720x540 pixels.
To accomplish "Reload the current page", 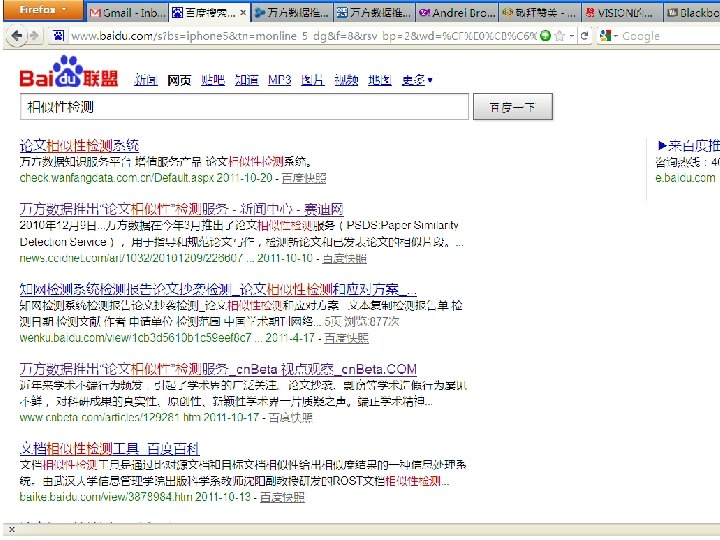I will (584, 36).
